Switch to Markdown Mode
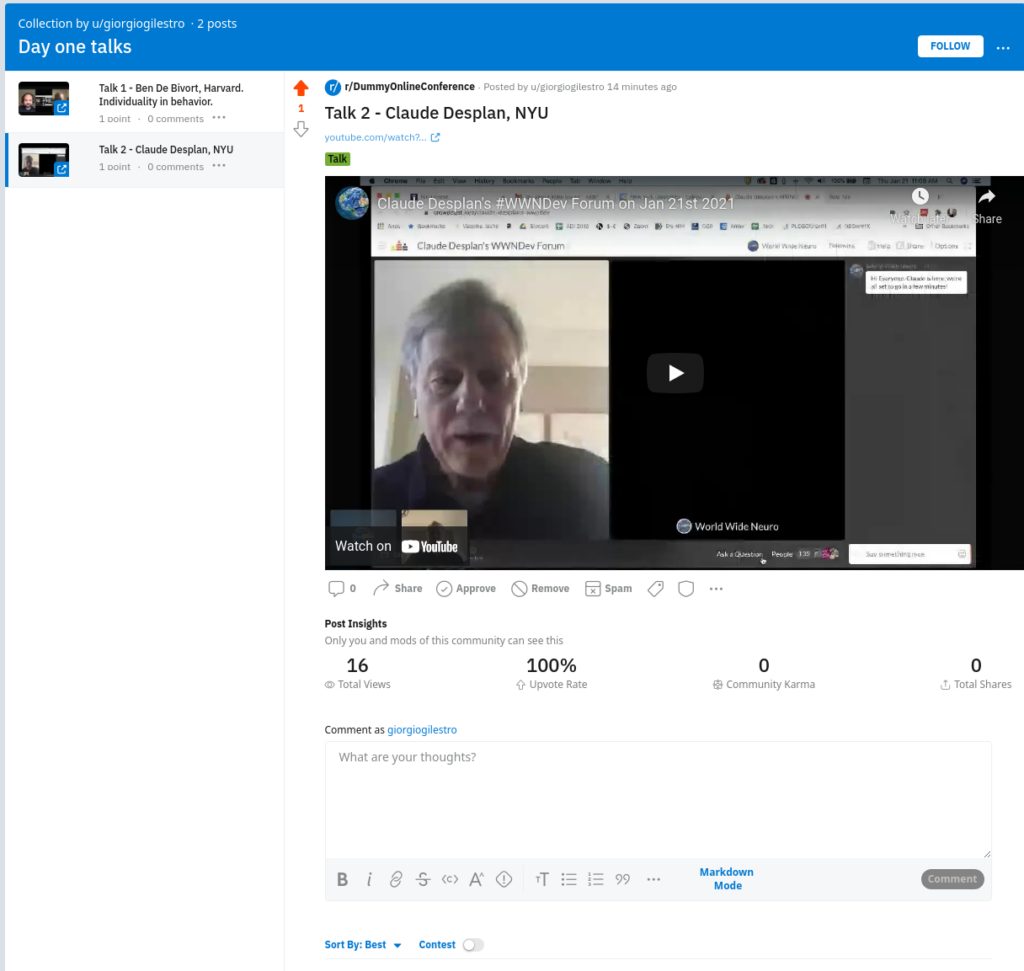Image resolution: width=1024 pixels, height=971 pixels. coord(727,879)
